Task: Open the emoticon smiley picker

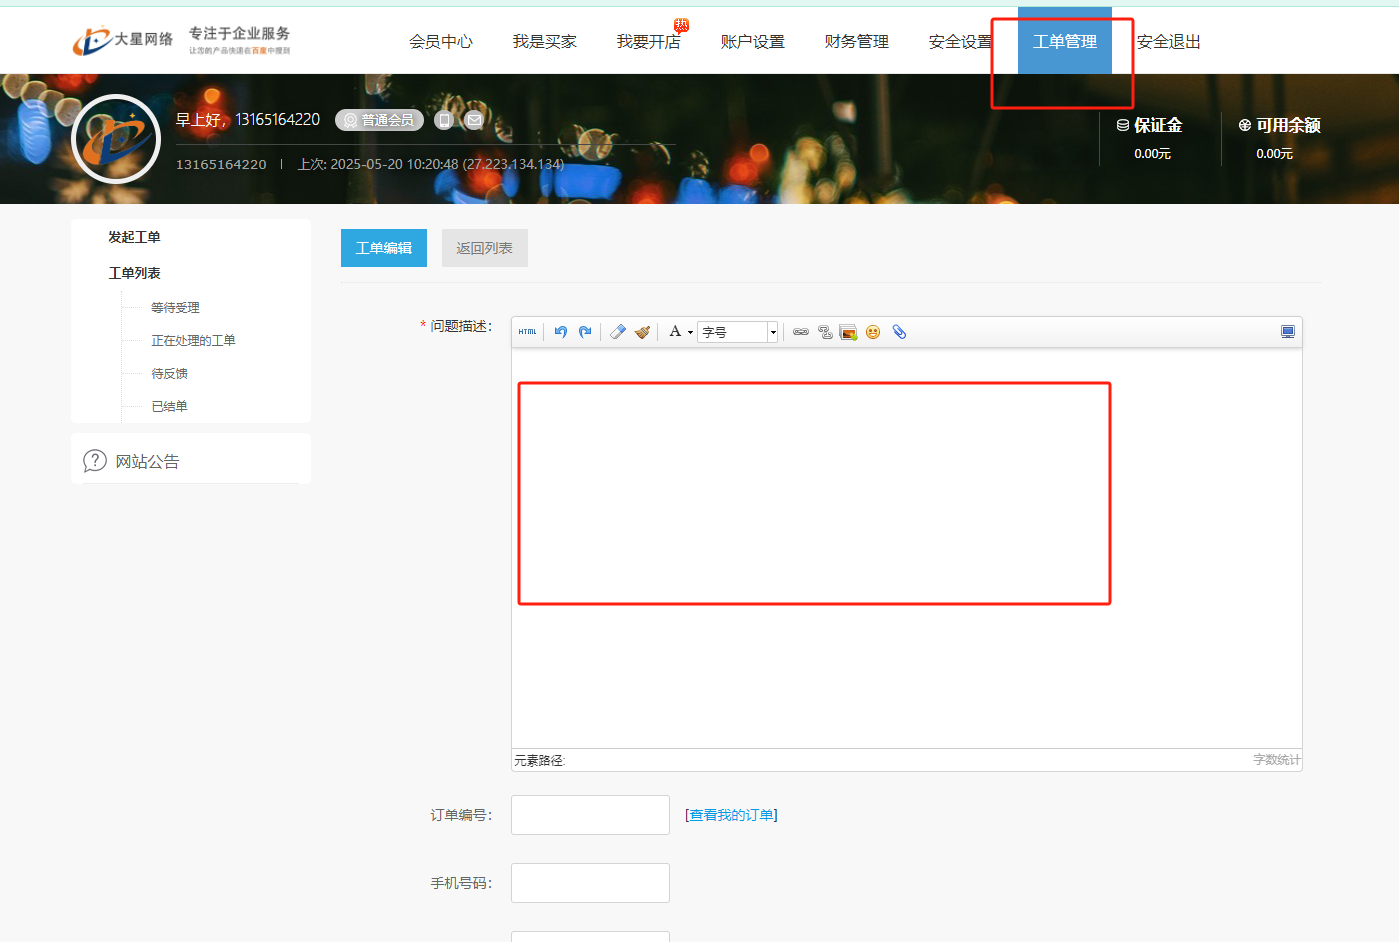Action: (873, 332)
